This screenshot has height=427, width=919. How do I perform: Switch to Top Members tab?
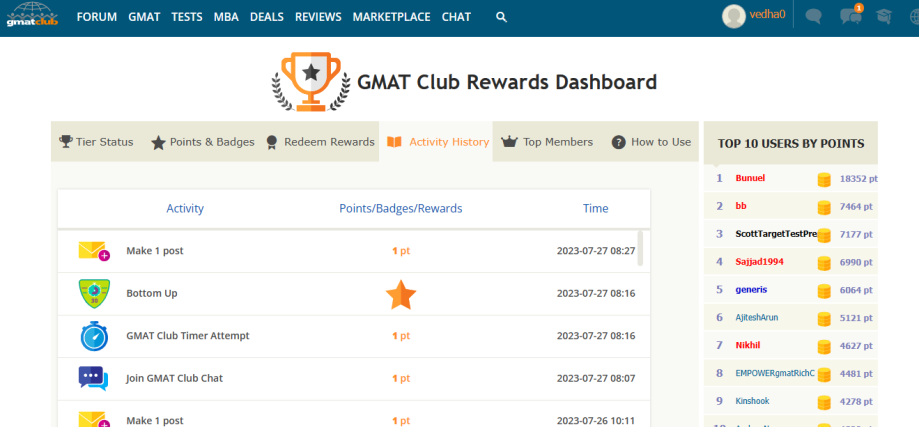coord(547,142)
